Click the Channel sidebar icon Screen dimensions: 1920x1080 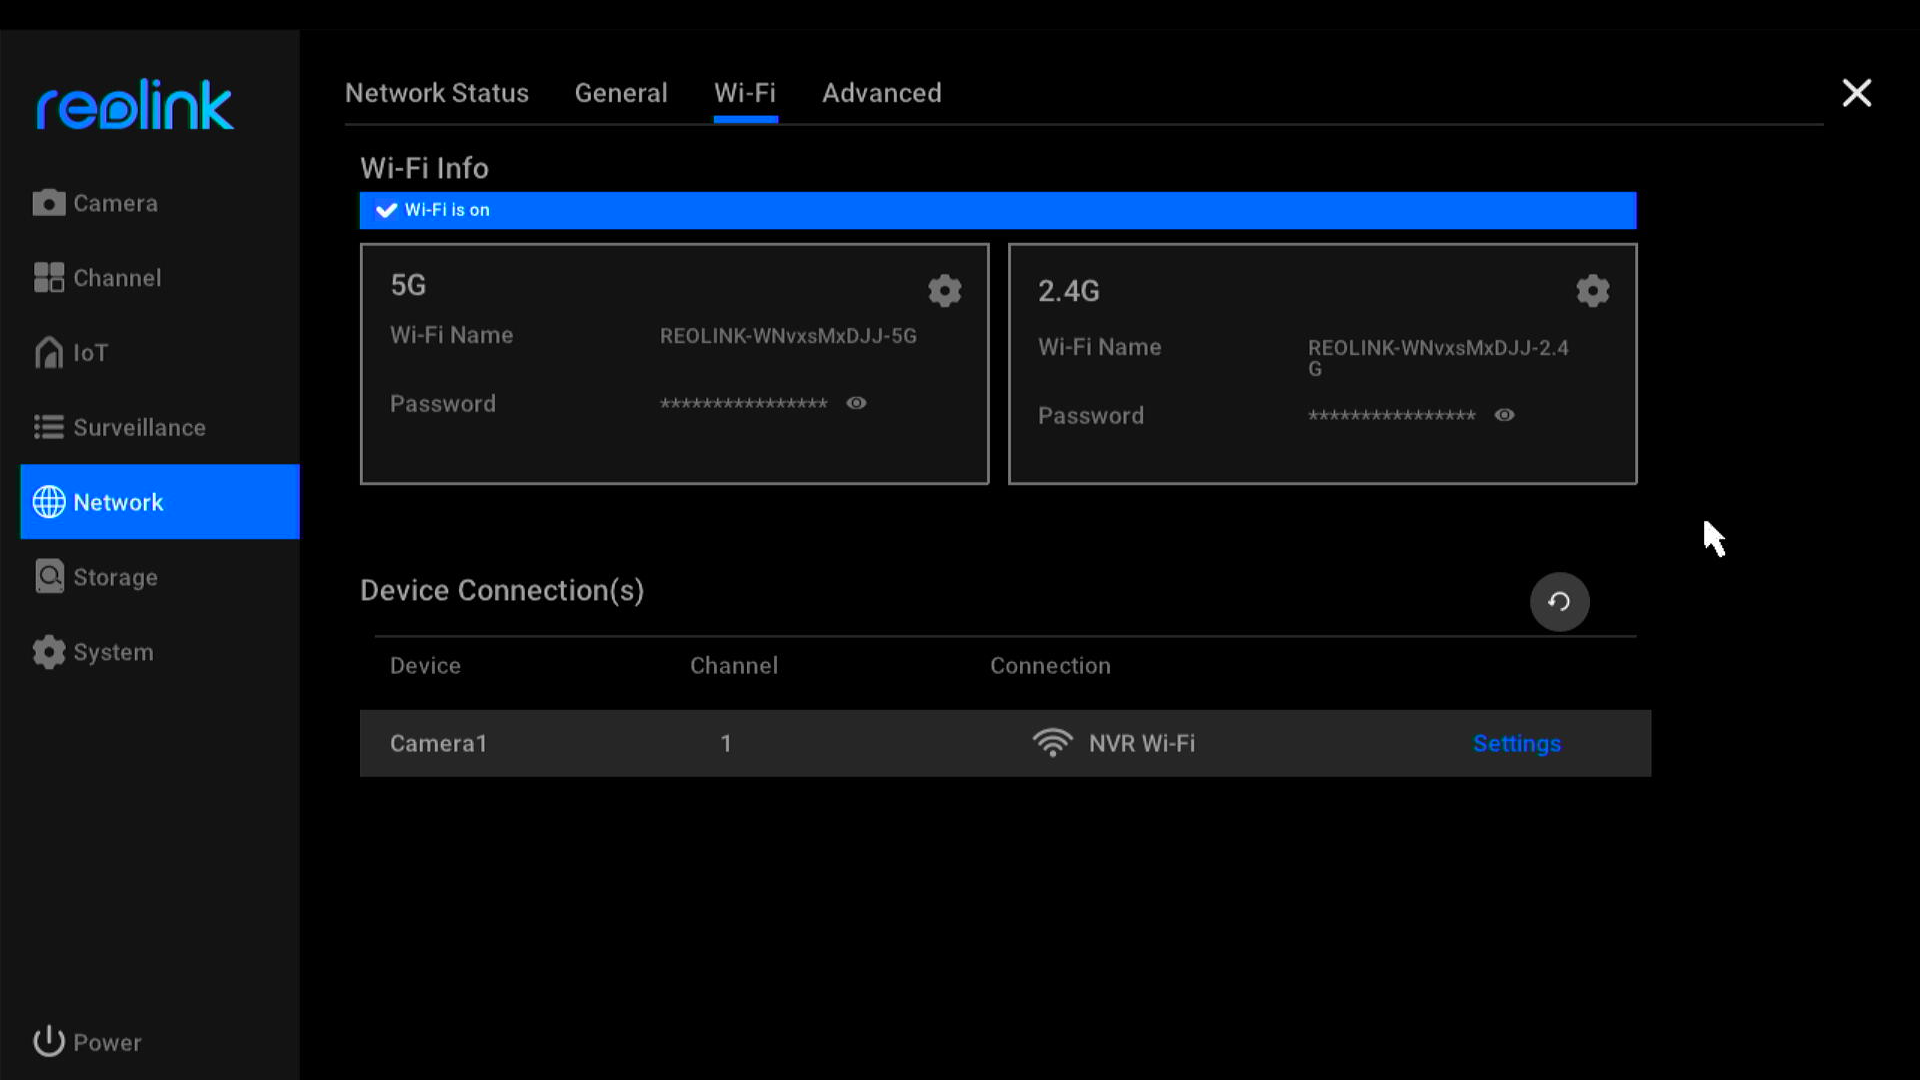pyautogui.click(x=117, y=278)
